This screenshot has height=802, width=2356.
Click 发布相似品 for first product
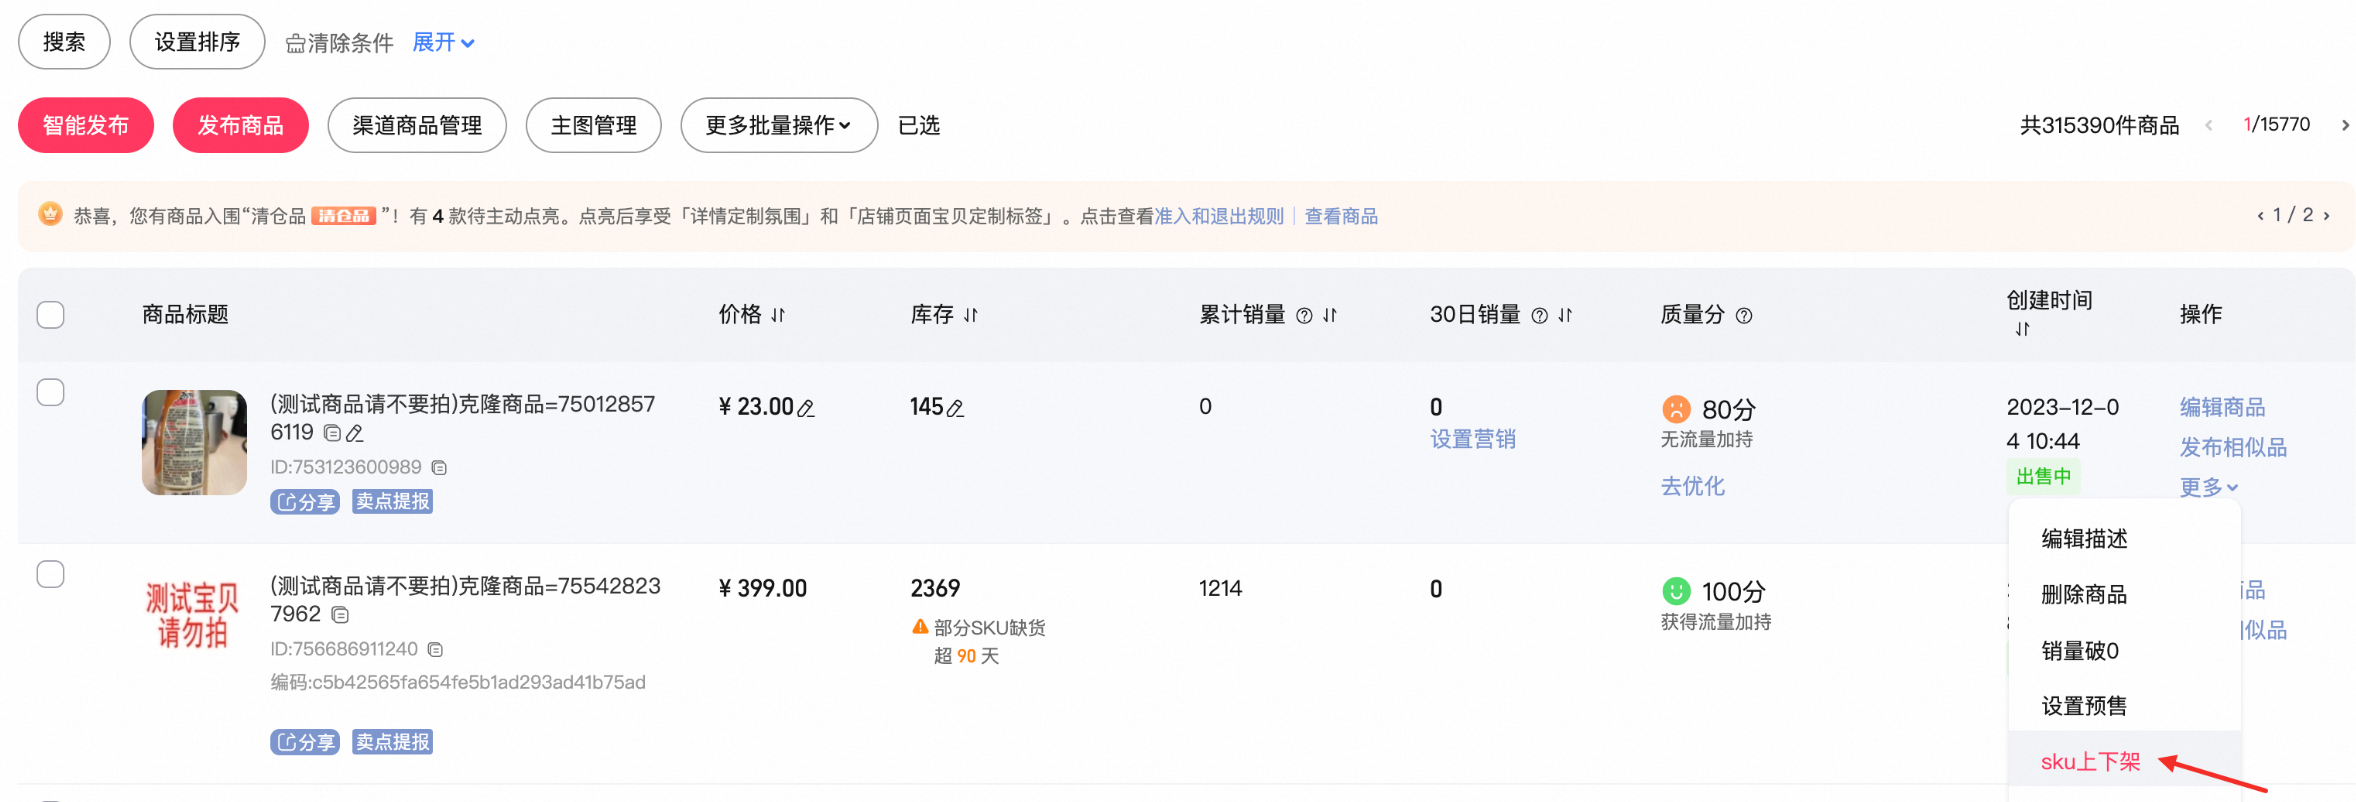click(x=2234, y=447)
